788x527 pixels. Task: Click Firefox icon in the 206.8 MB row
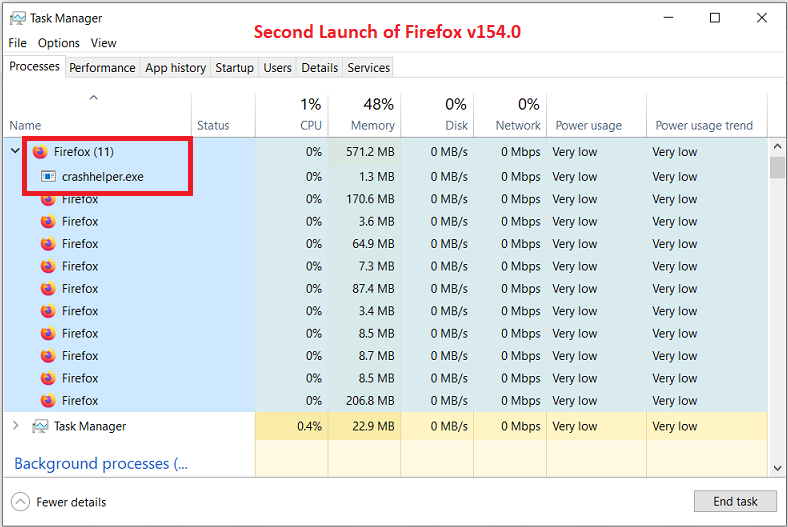[x=48, y=400]
